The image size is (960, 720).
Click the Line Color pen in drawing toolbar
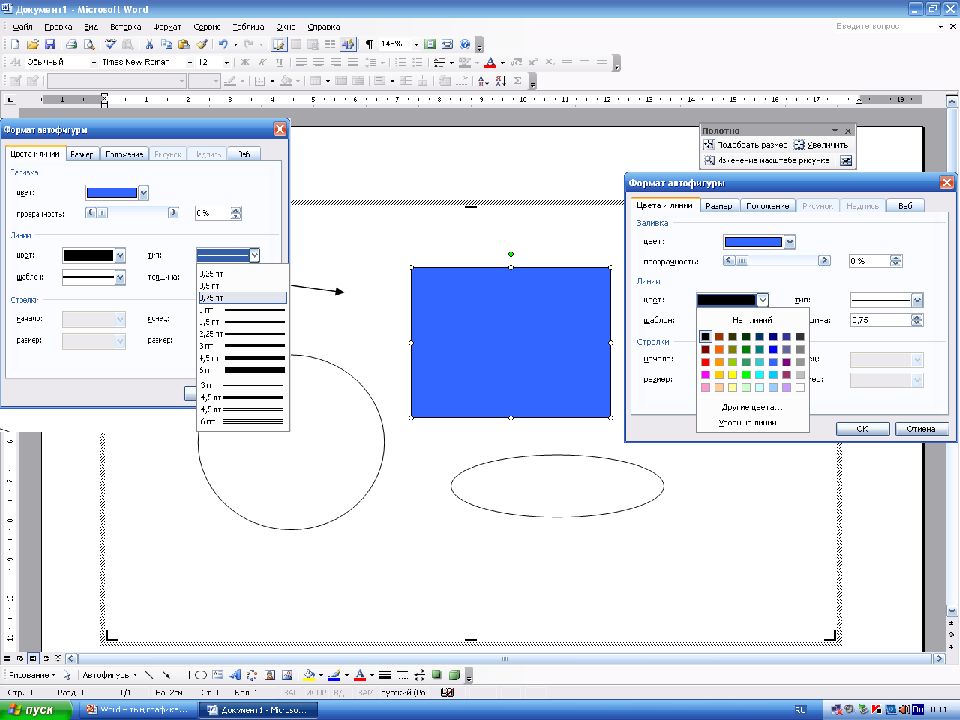pos(334,675)
